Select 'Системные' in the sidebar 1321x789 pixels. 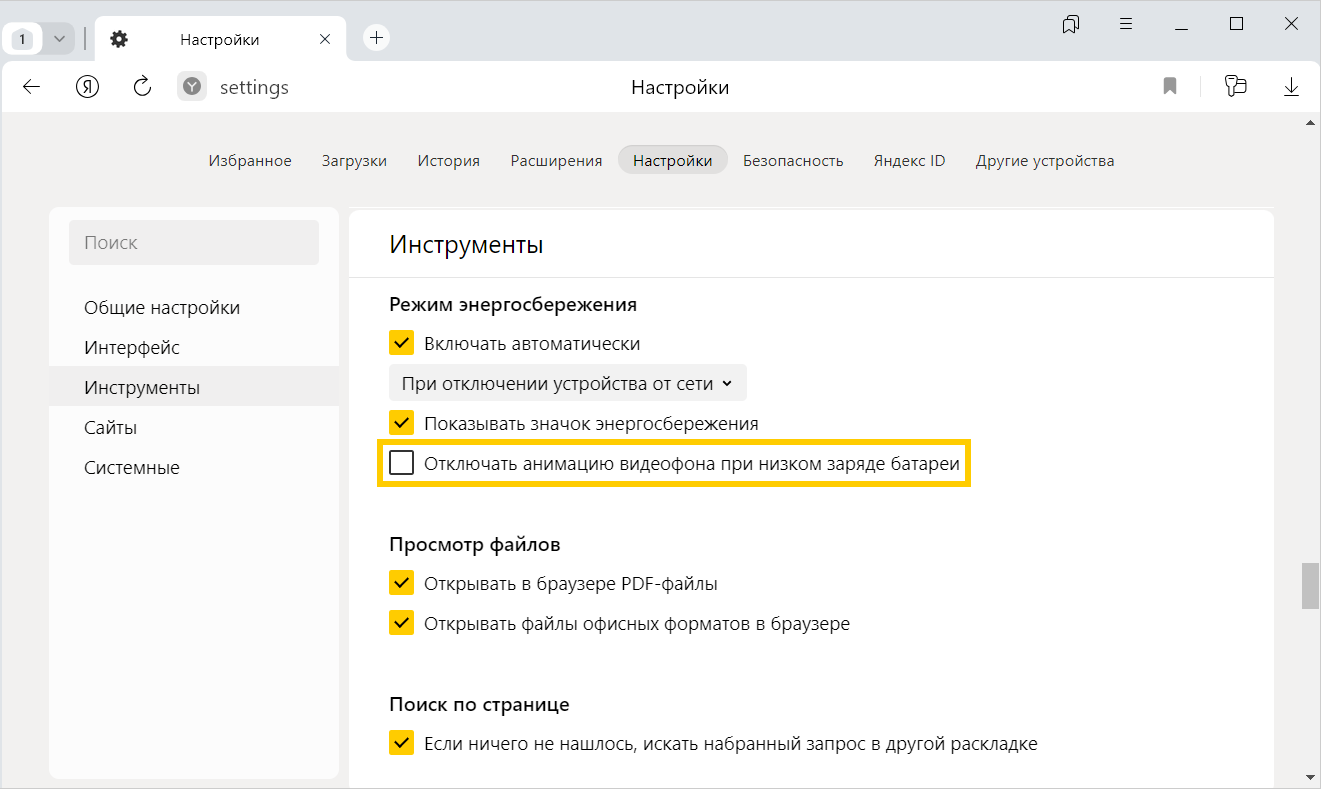(x=132, y=467)
